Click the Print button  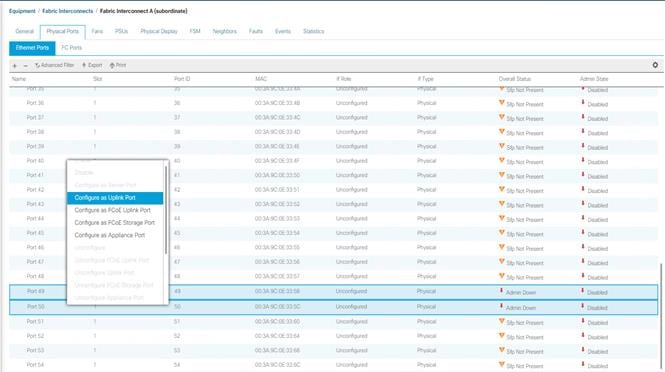[x=118, y=65]
